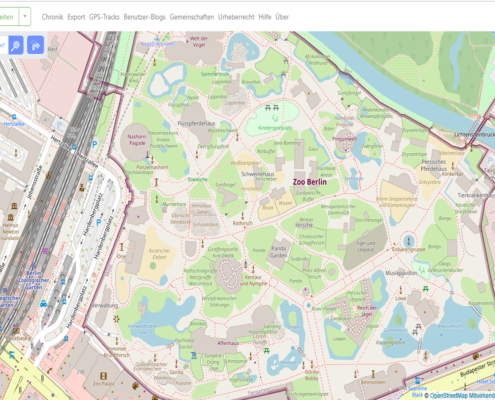The height and width of the screenshot is (400, 495).
Task: Click the Schweinehaus label
Action: pyautogui.click(x=258, y=174)
